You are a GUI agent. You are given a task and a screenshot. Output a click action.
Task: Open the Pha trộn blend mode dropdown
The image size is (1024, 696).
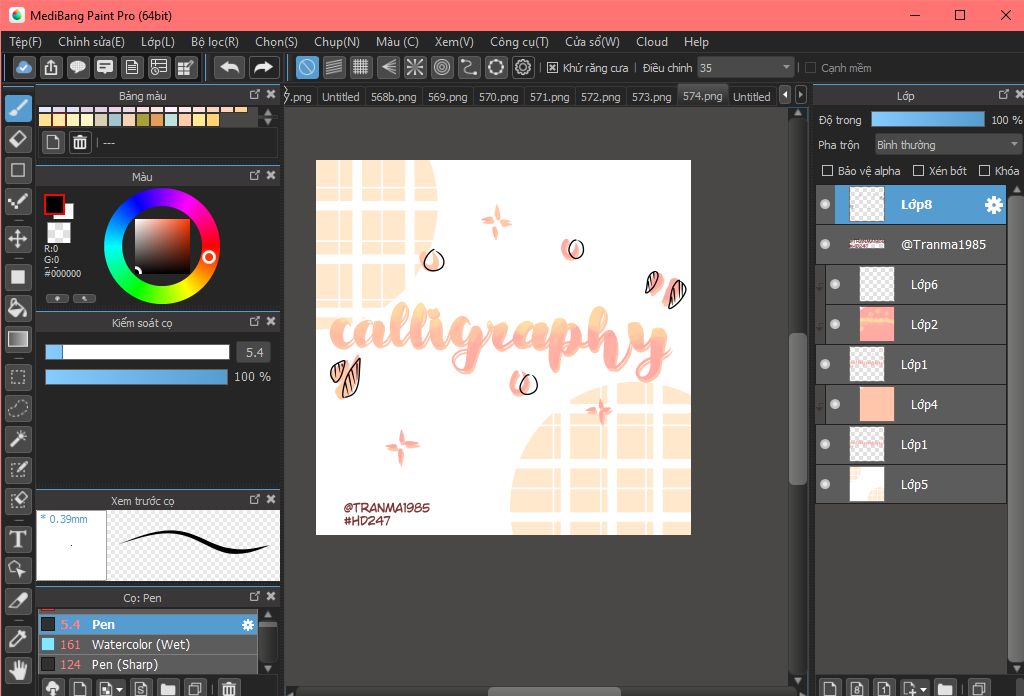tap(947, 145)
